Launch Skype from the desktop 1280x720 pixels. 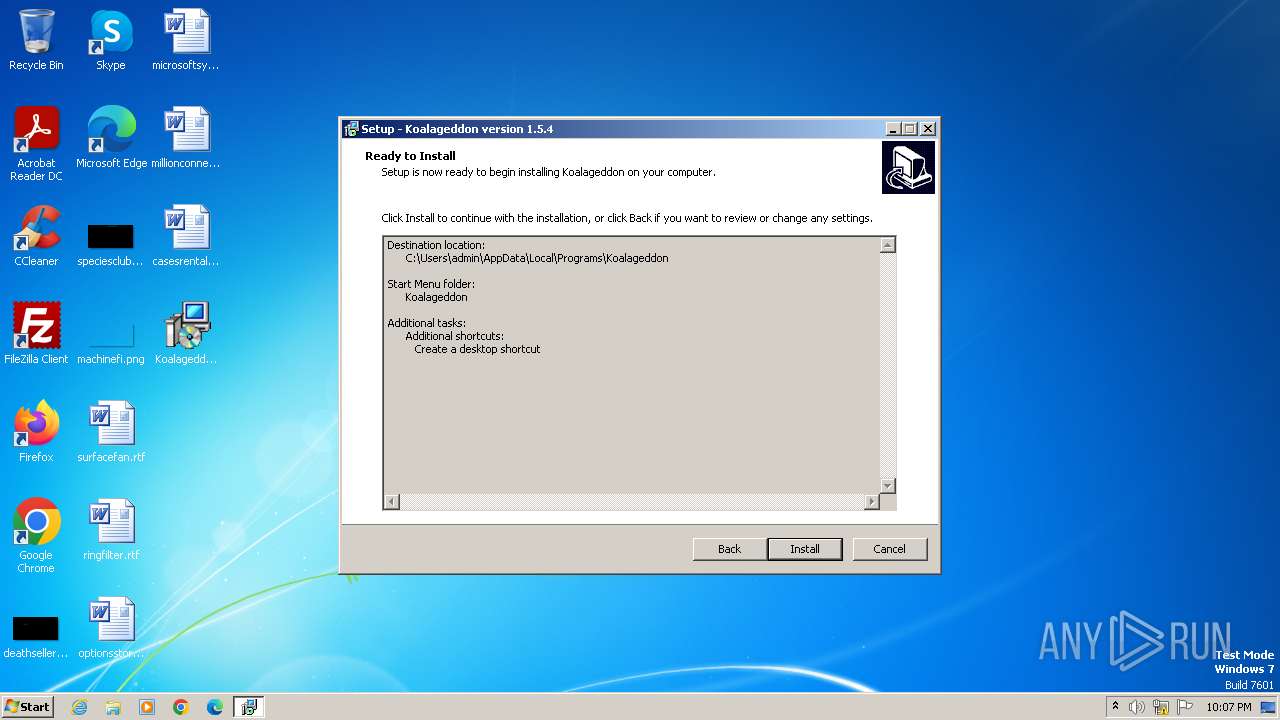110,40
